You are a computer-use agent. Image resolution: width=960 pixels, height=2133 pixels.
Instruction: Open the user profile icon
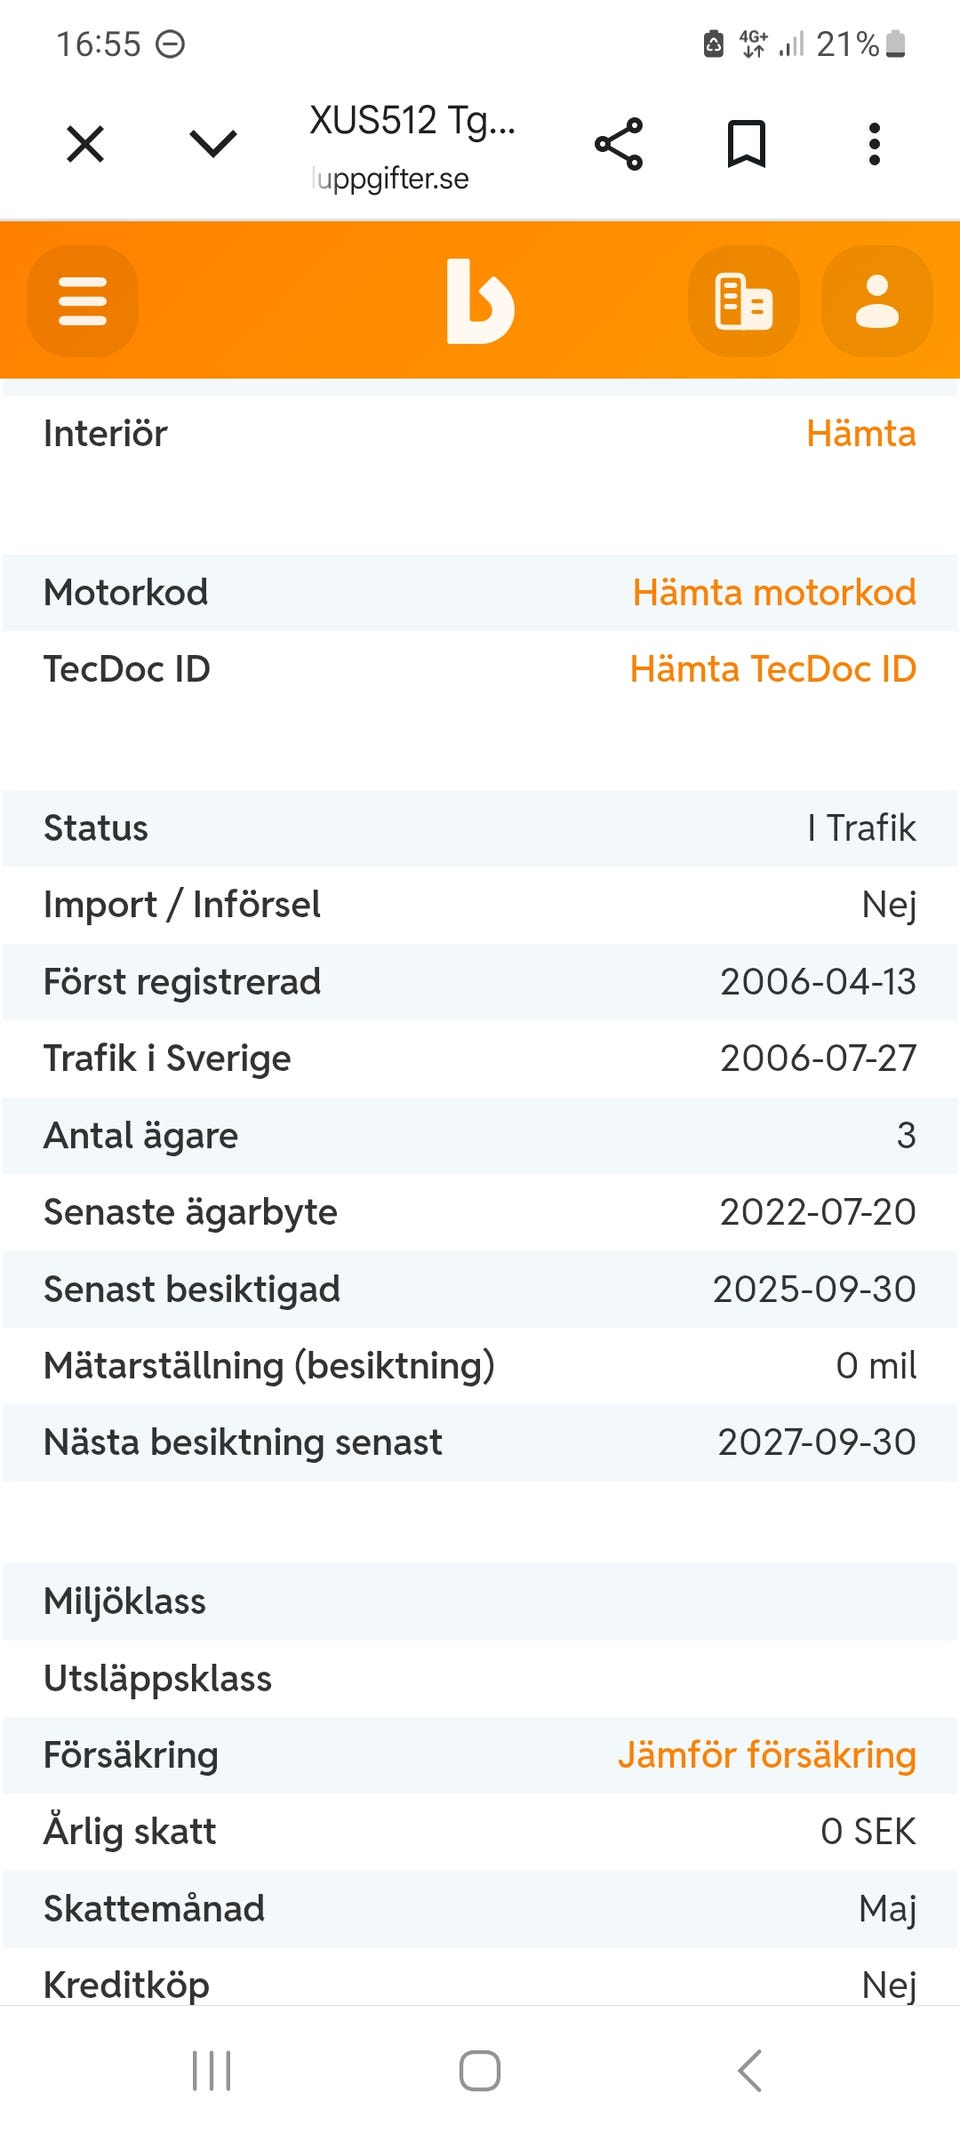(x=877, y=301)
